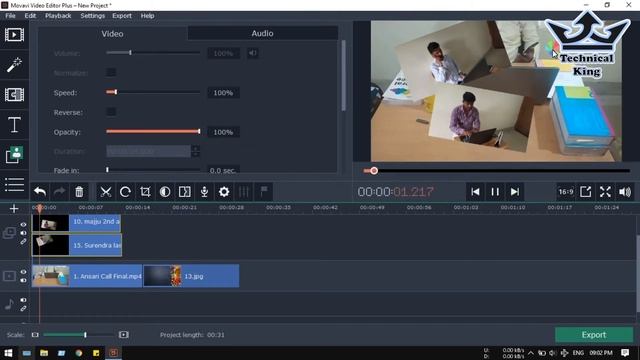Move the timeline Scale slider
The width and height of the screenshot is (640, 360).
tap(85, 335)
